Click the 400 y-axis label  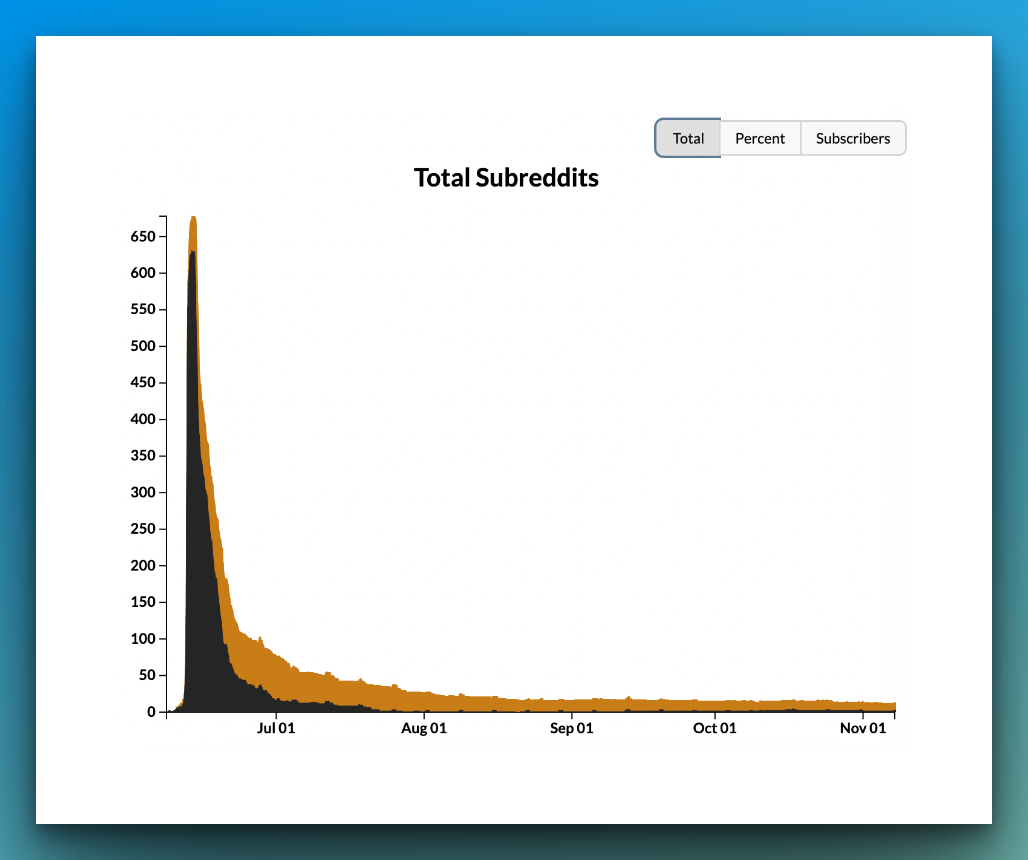[143, 419]
